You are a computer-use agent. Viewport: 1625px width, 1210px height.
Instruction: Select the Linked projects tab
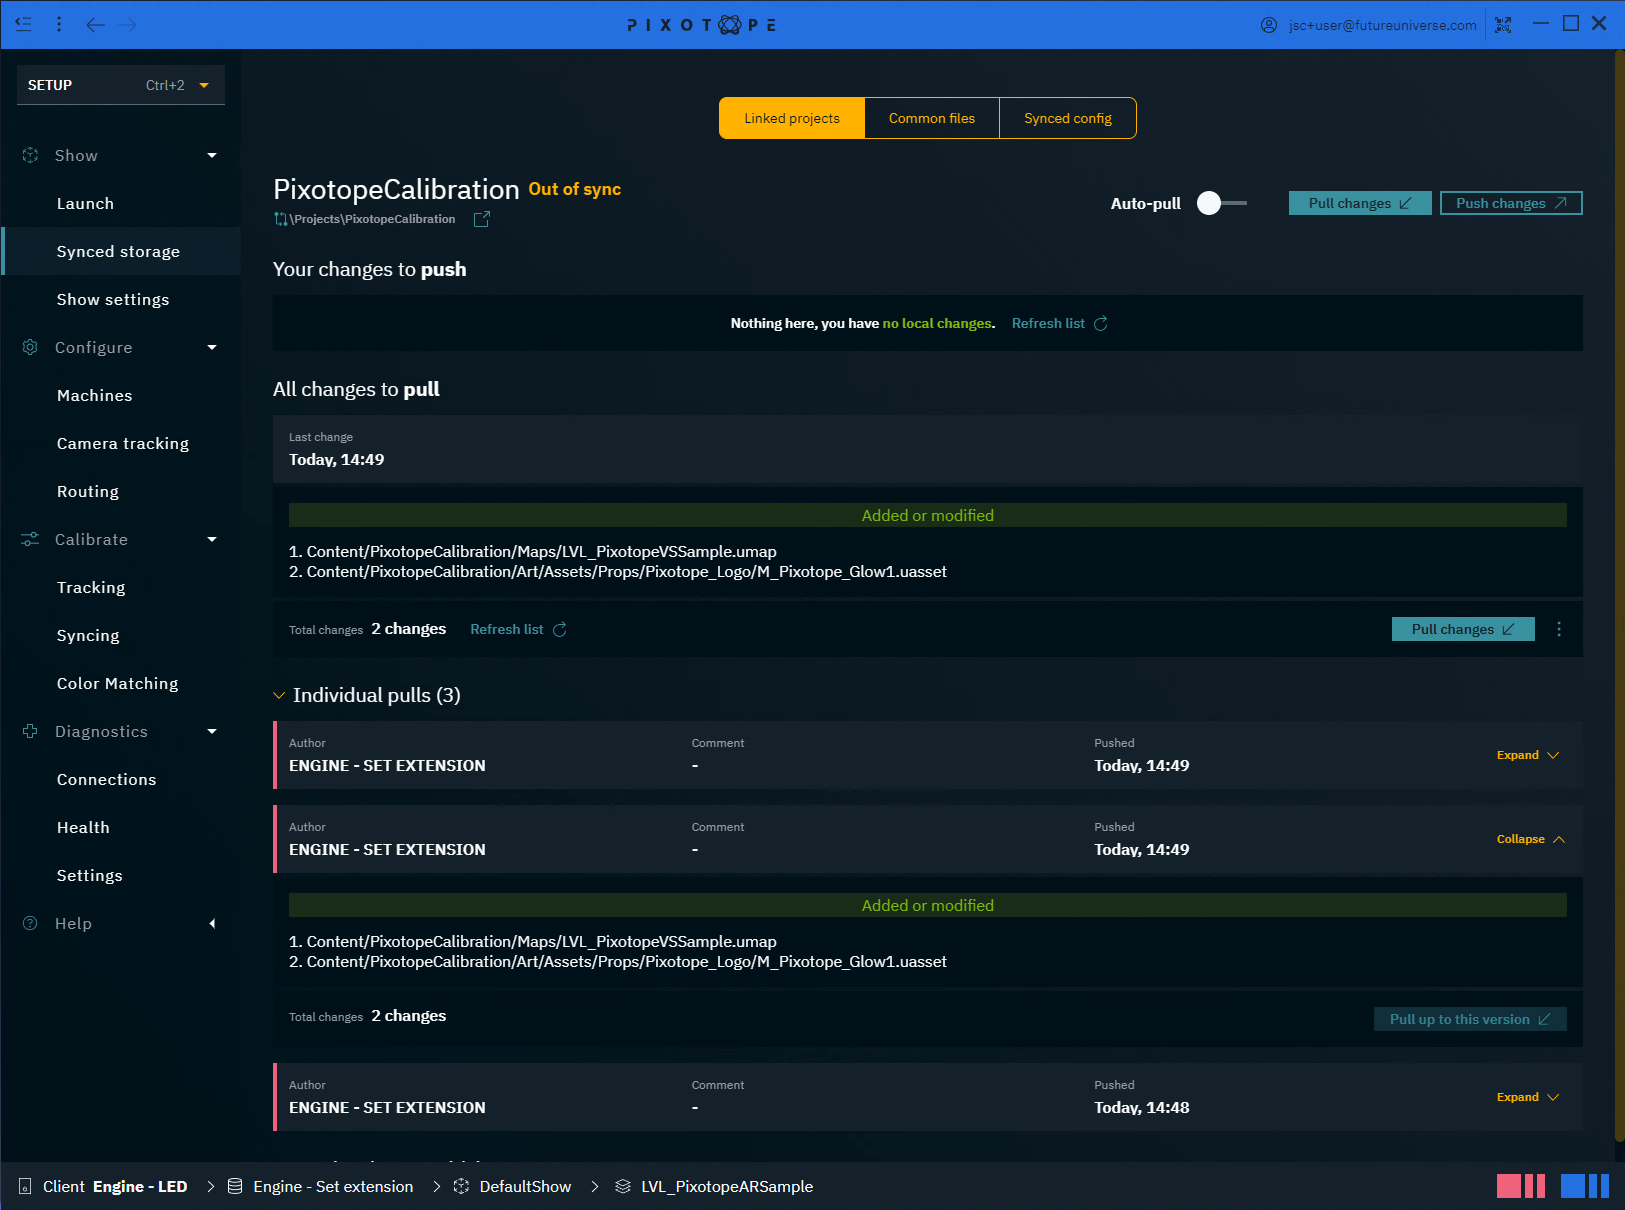pos(792,118)
